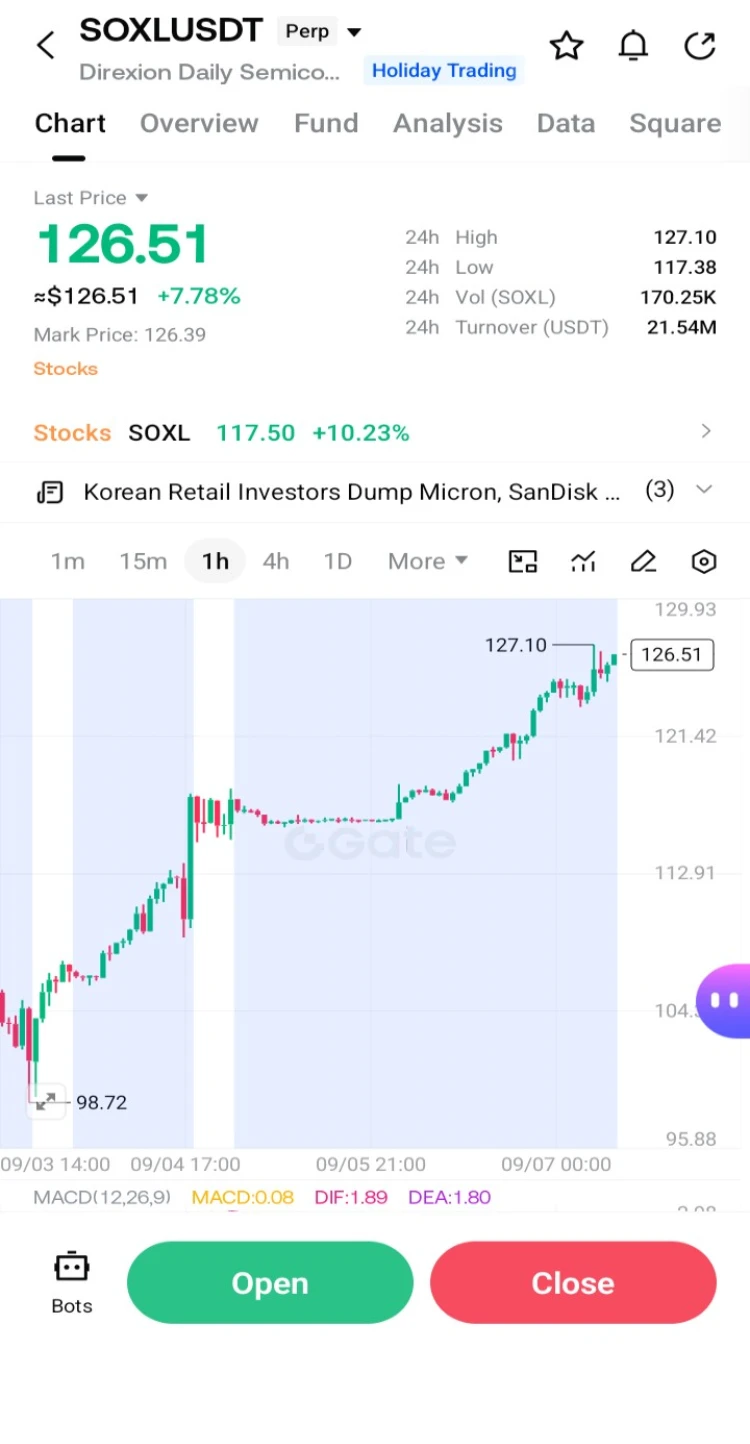
Task: Open chart picture-in-picture icon
Action: (523, 562)
